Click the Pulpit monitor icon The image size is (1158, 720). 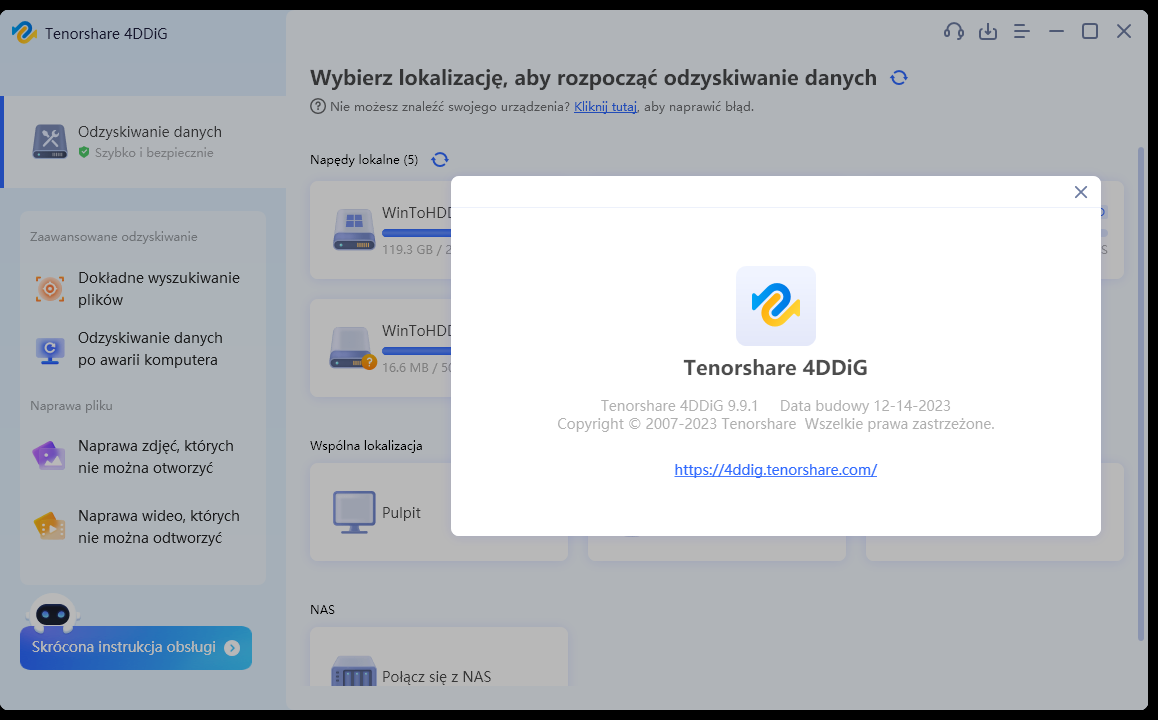coord(354,512)
